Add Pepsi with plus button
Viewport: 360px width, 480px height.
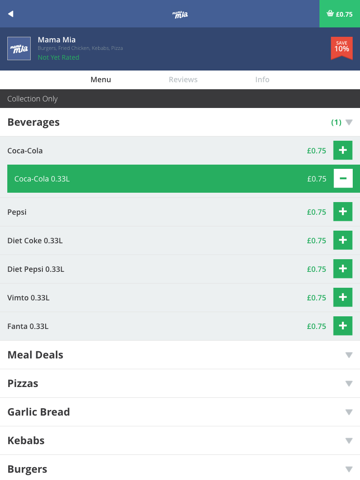click(x=343, y=211)
